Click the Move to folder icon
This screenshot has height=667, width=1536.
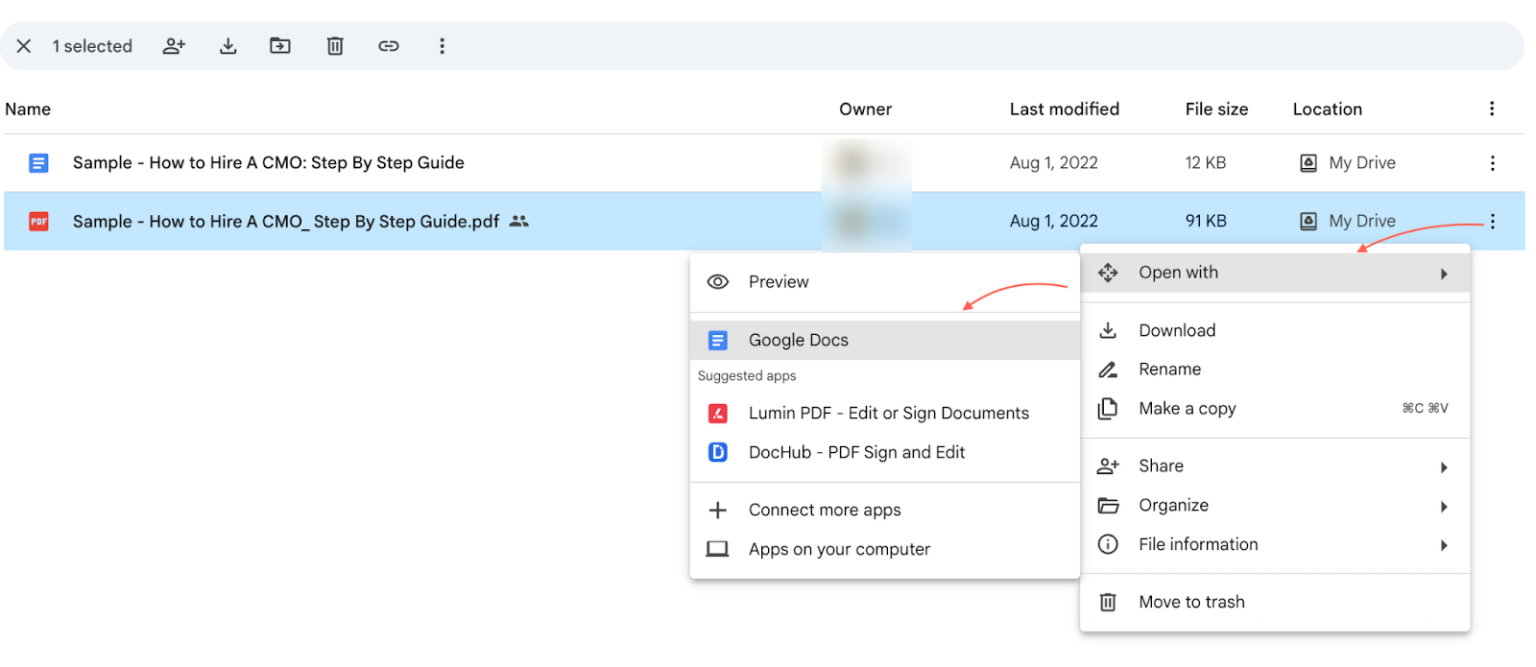280,46
